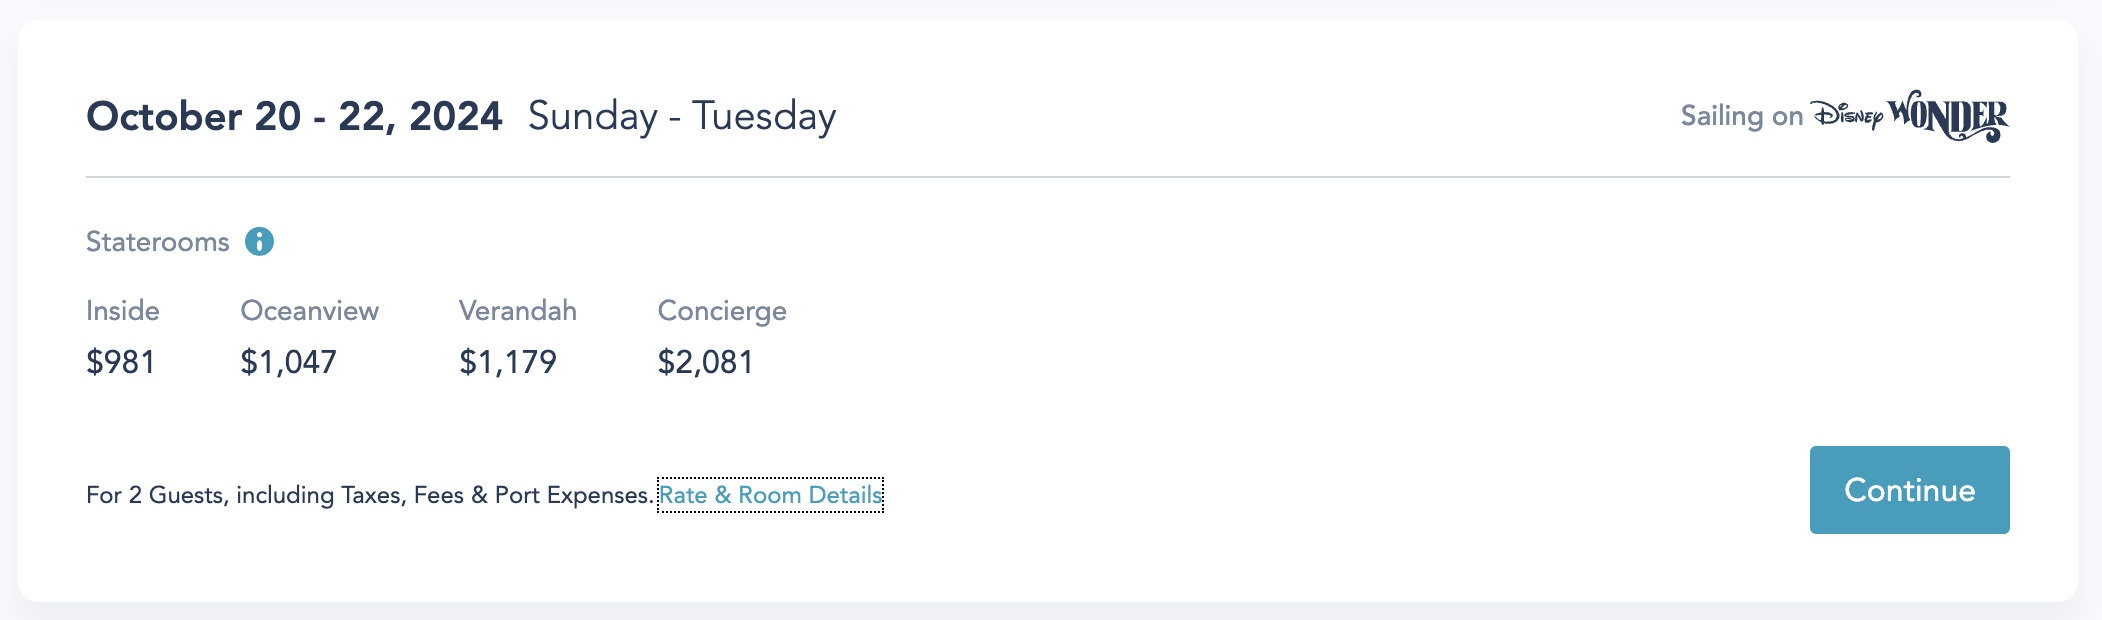Click the divider line under the date heading
2102x620 pixels.
click(1047, 177)
